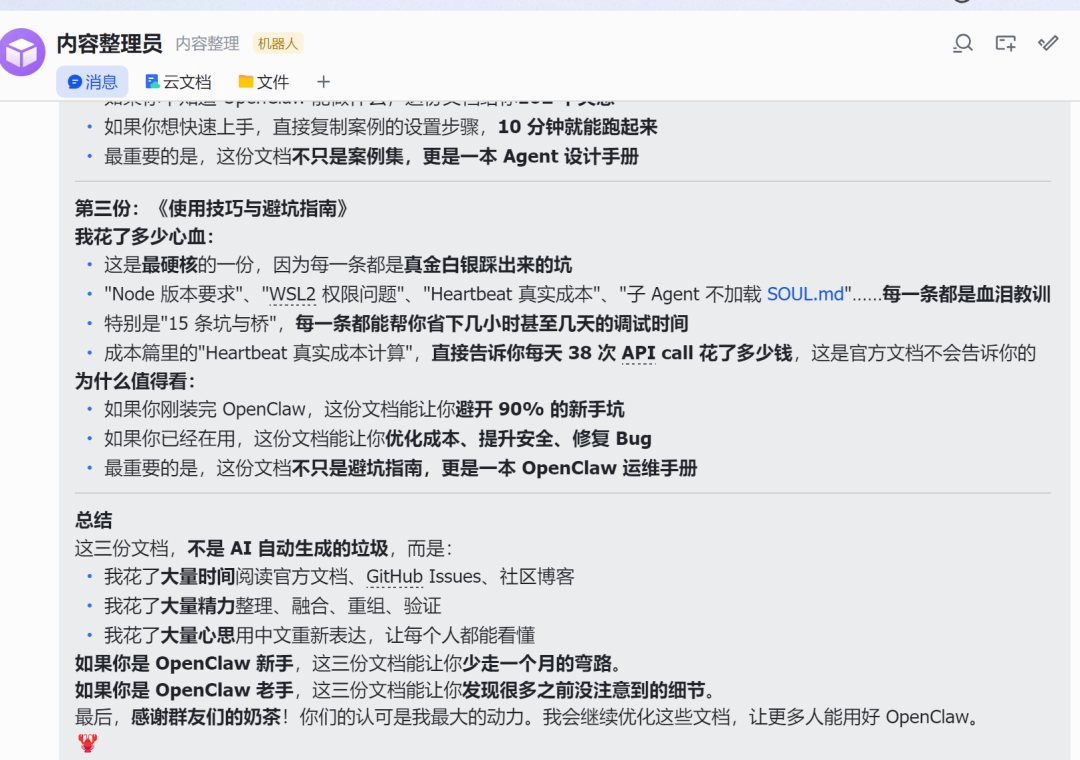This screenshot has height=760, width=1080.
Task: Click the blue chat bubble icon beside 消息
Action: pos(77,81)
